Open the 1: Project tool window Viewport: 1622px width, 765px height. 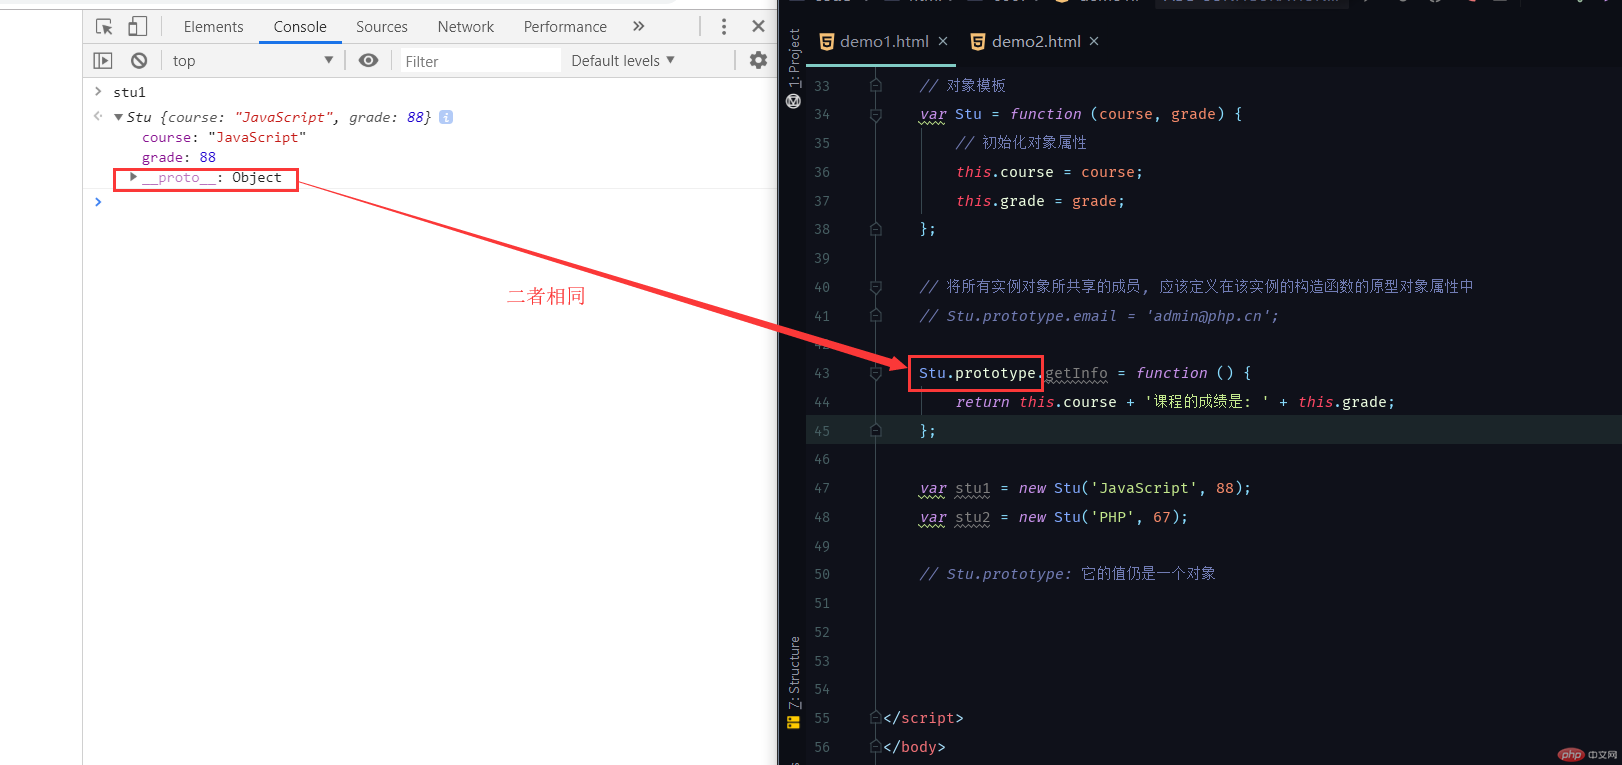tap(794, 58)
